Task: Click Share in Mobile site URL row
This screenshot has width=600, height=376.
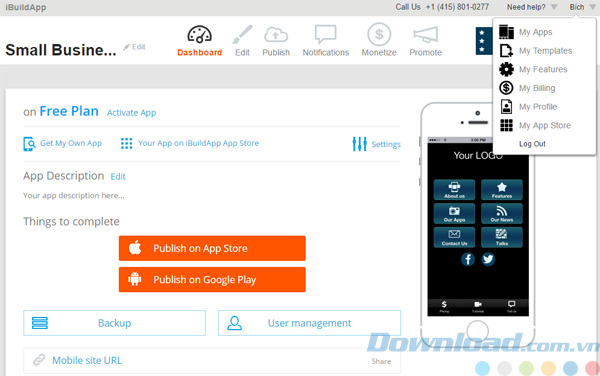Action: click(x=381, y=361)
